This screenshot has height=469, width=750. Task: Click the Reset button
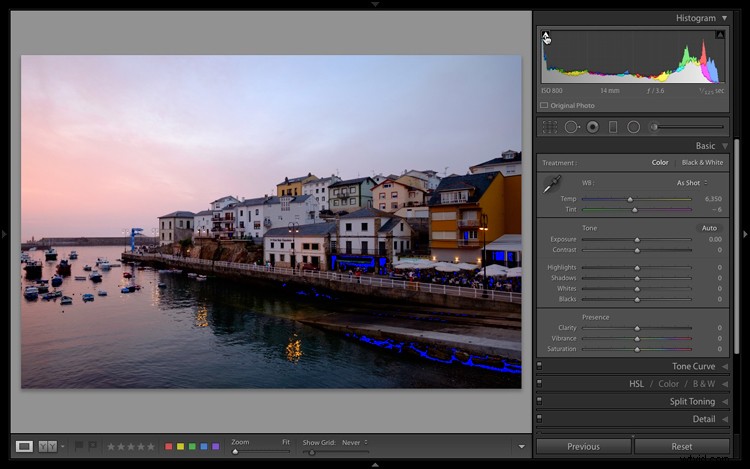tap(682, 447)
